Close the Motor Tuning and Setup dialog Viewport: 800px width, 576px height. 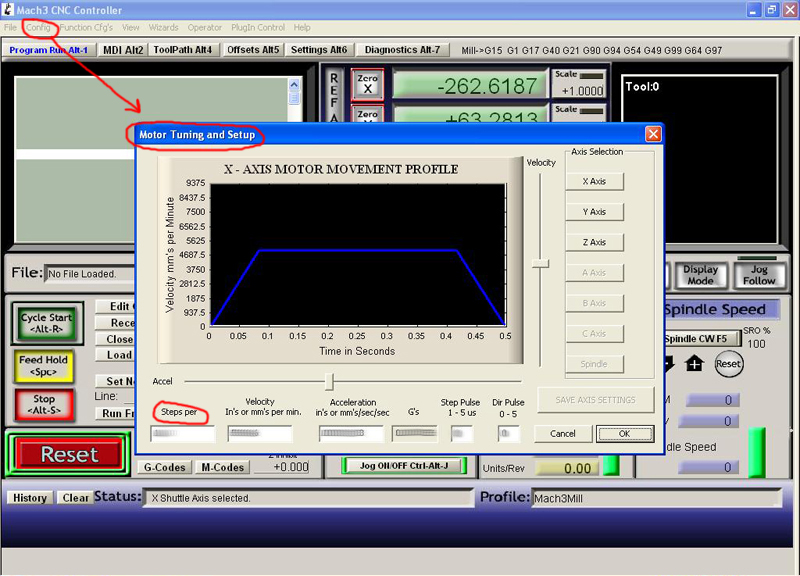653,134
